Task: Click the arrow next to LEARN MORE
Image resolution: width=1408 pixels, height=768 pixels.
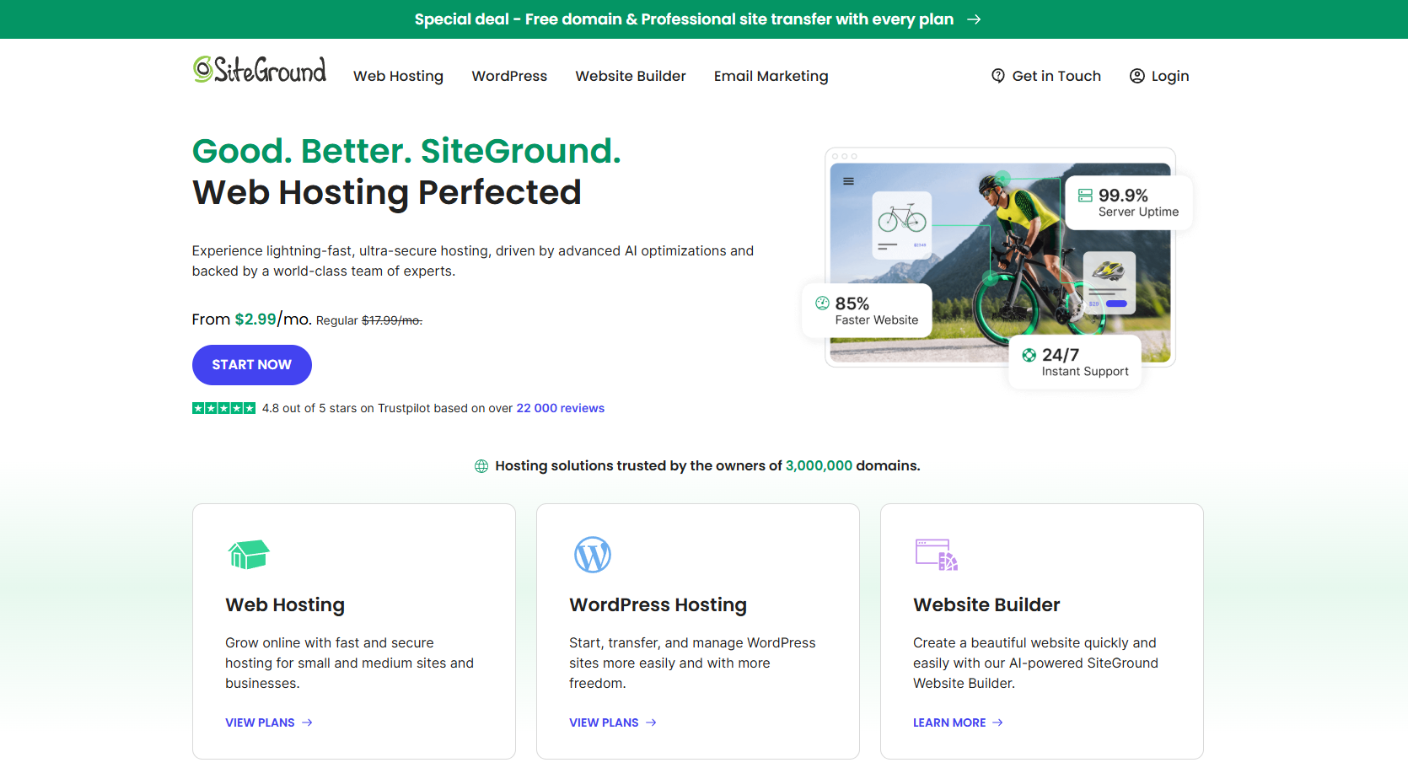Action: point(998,722)
